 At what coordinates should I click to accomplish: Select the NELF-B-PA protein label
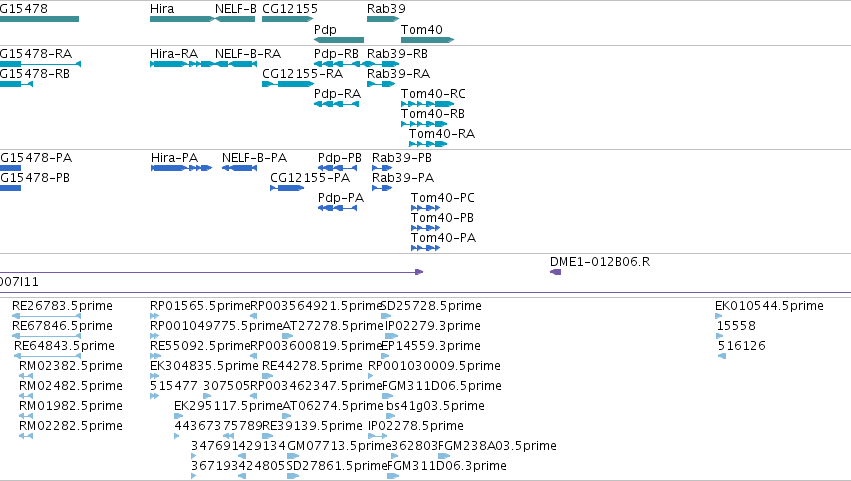(x=254, y=158)
